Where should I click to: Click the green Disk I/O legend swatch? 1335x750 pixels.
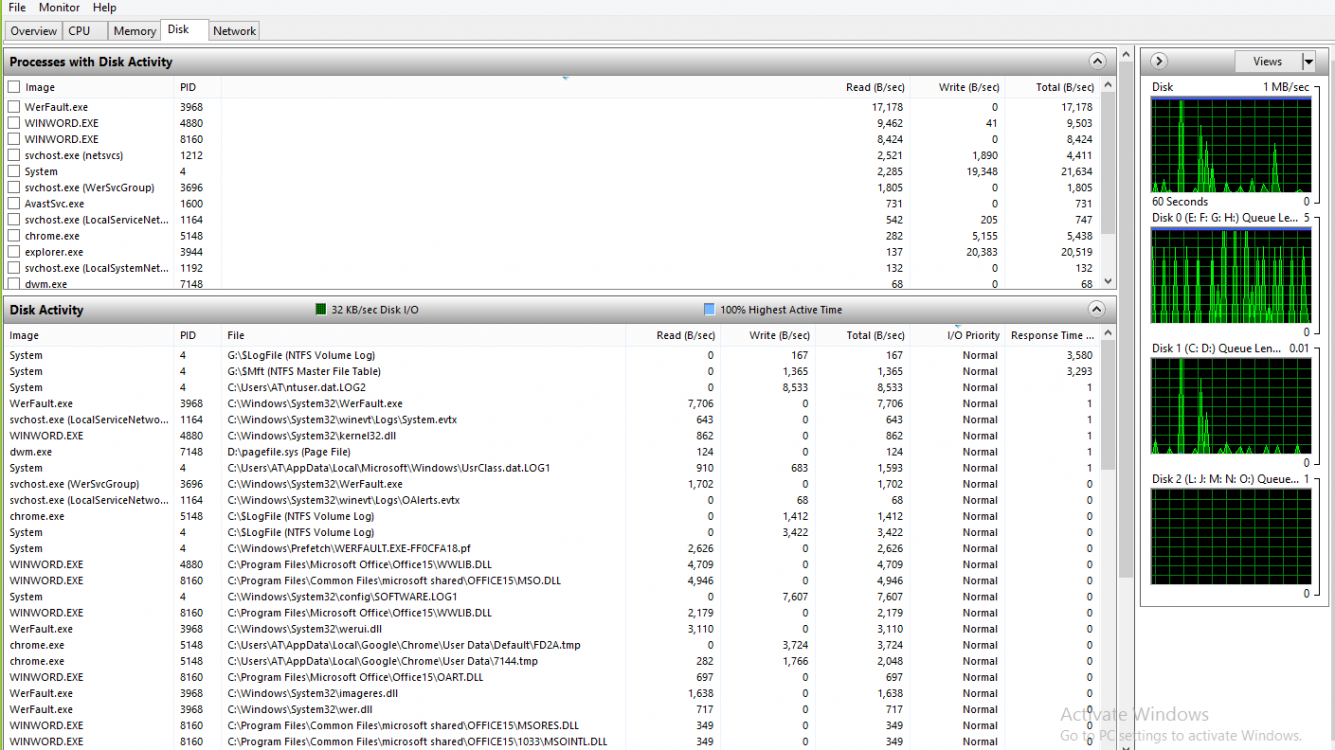click(x=321, y=310)
